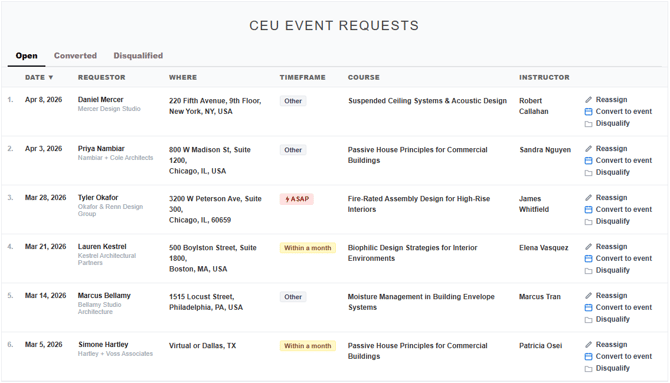Click the Disqualify folder icon for Priya Nambiar
This screenshot has width=670, height=383.
click(x=588, y=173)
